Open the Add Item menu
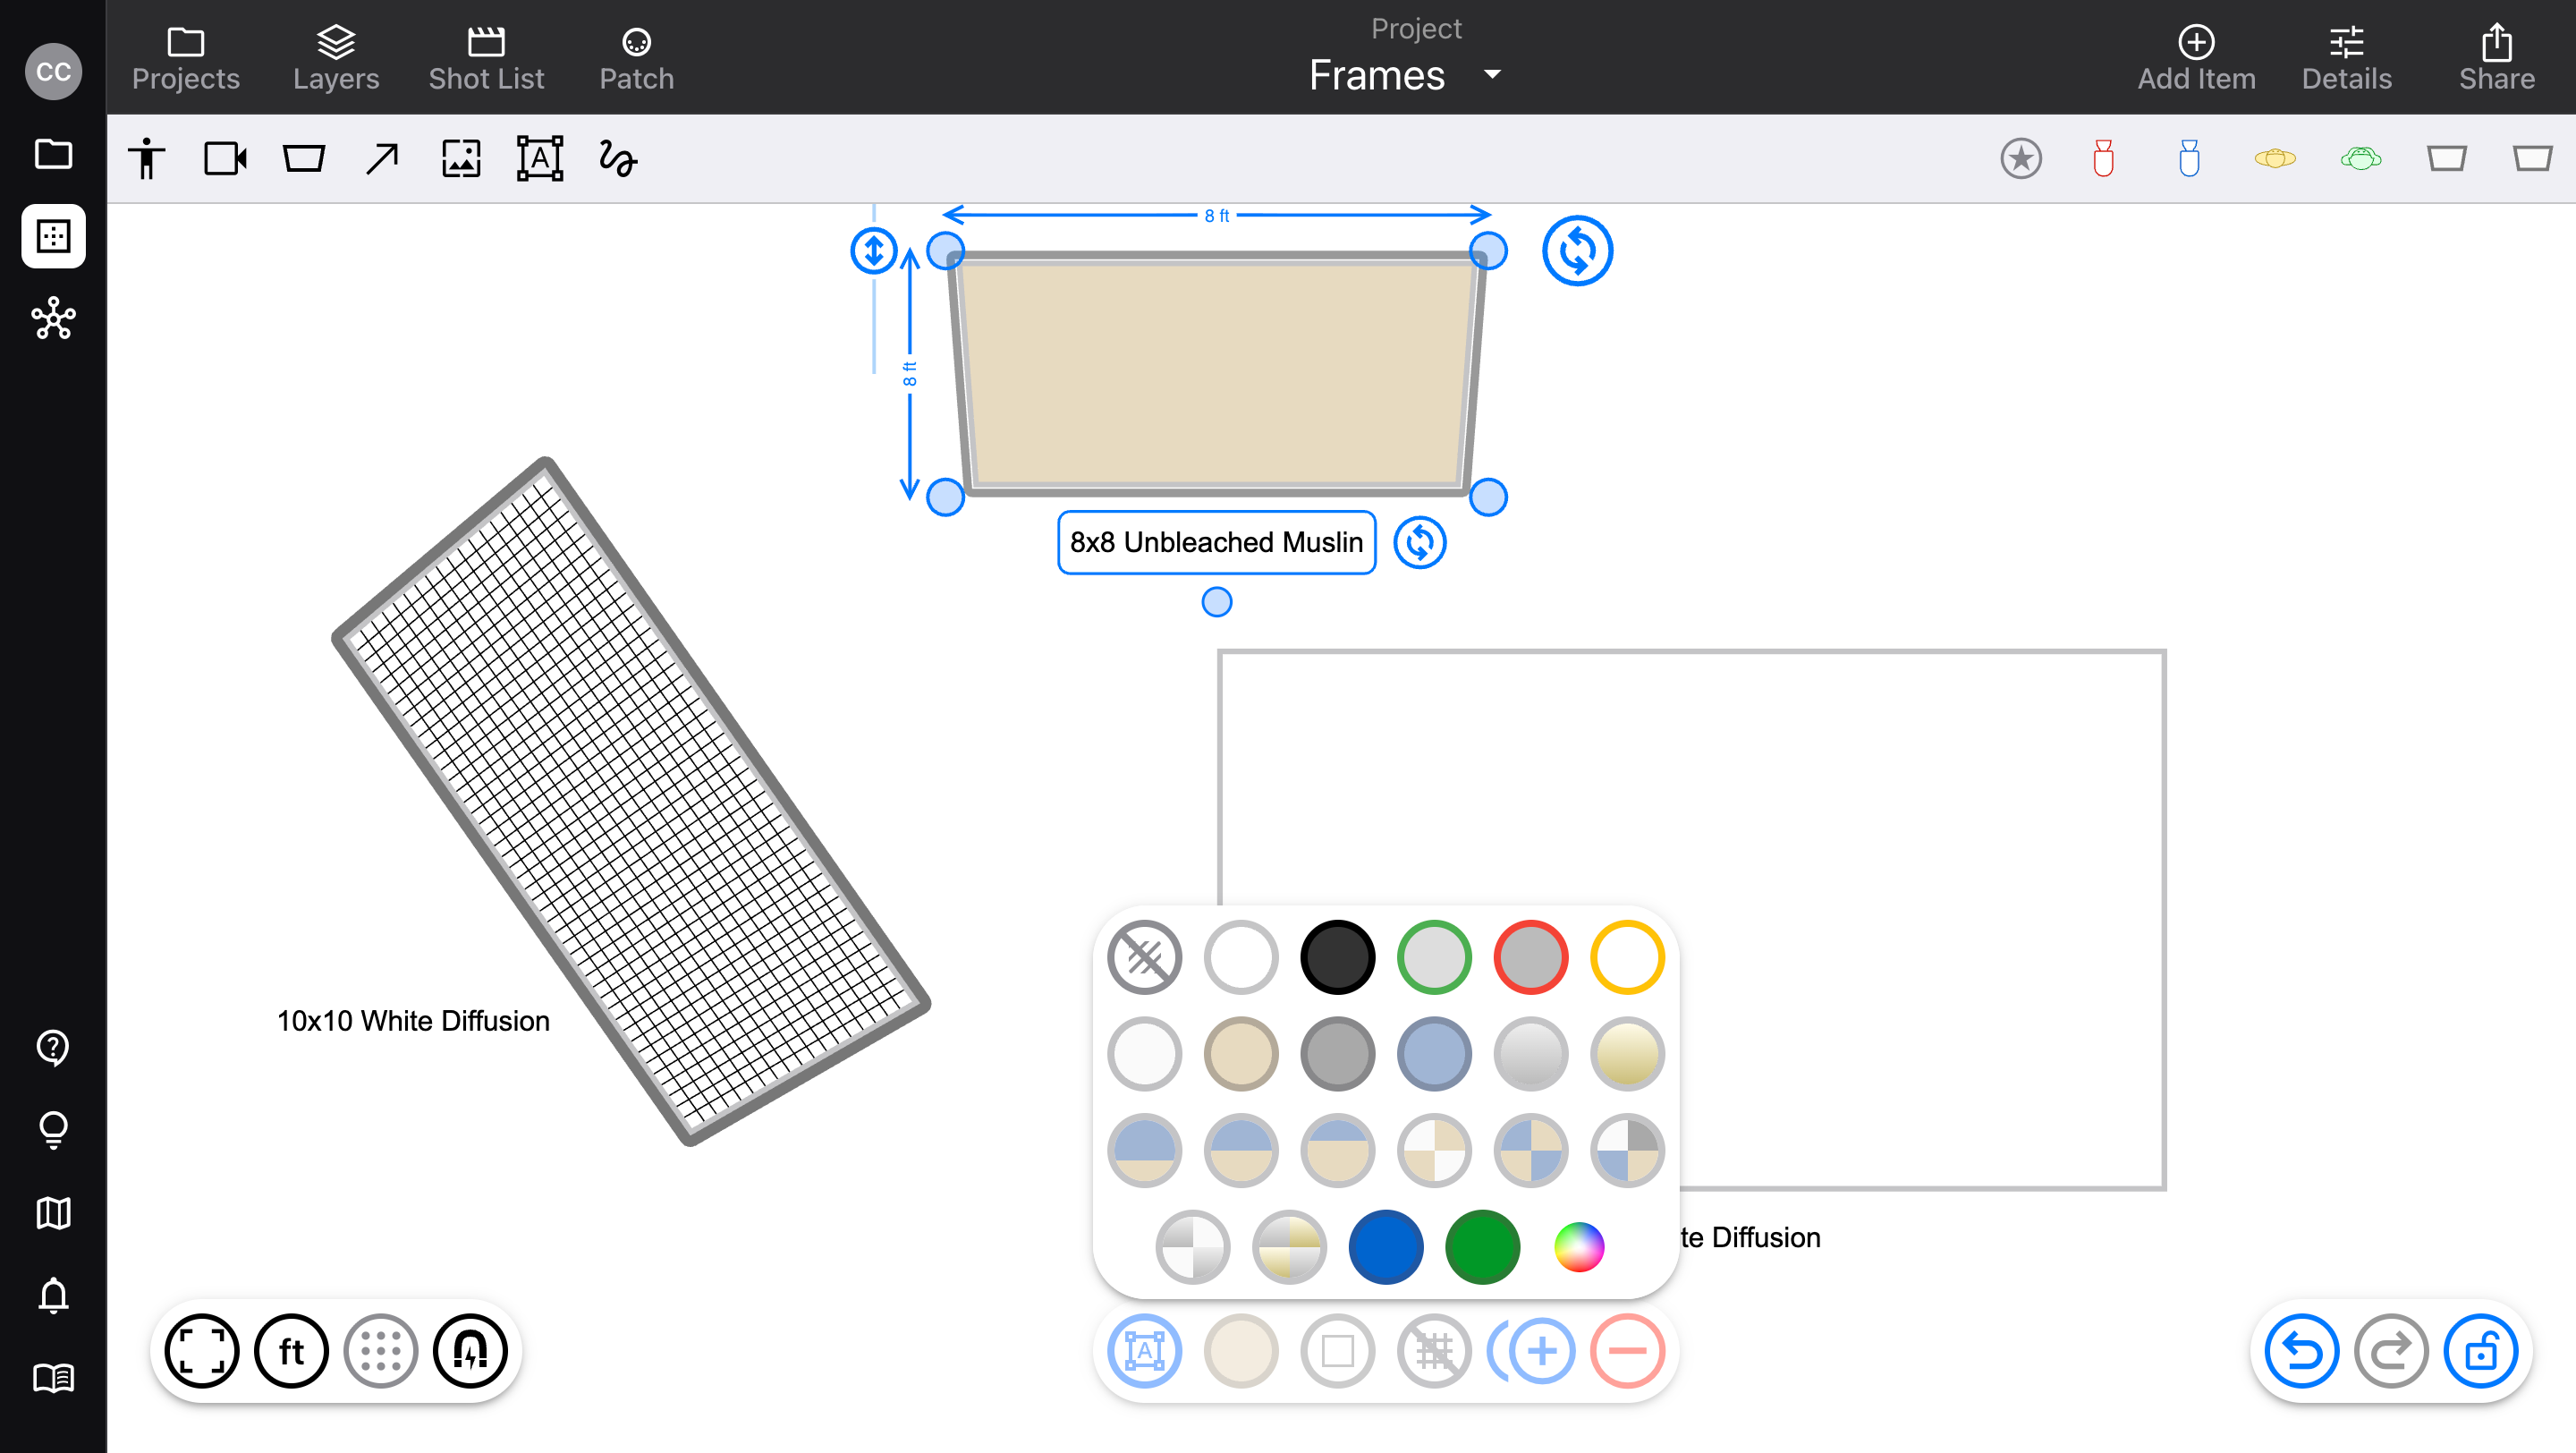The width and height of the screenshot is (2576, 1453). pos(2196,58)
